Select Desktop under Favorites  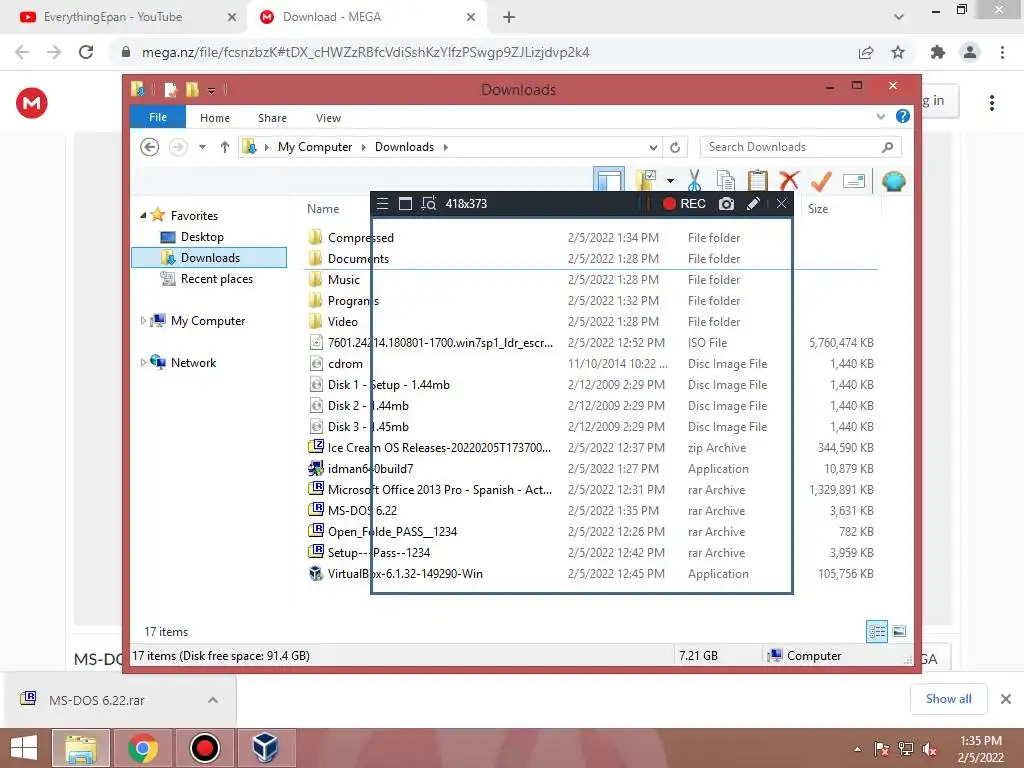click(202, 237)
